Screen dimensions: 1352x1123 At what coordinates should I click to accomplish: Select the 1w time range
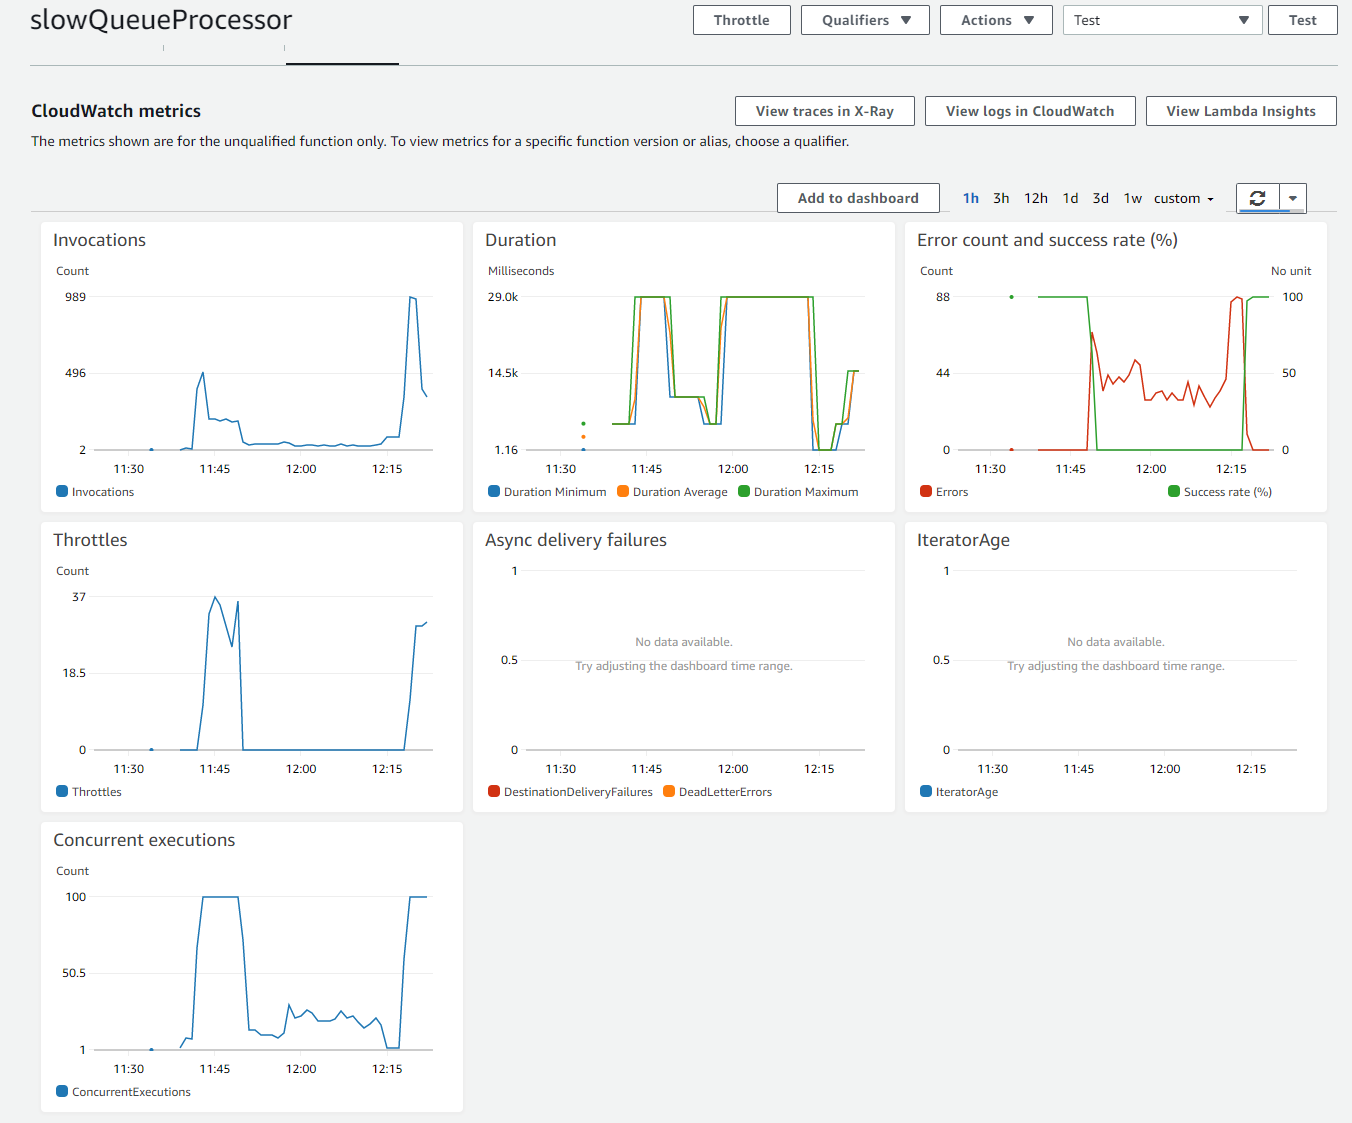coord(1132,198)
